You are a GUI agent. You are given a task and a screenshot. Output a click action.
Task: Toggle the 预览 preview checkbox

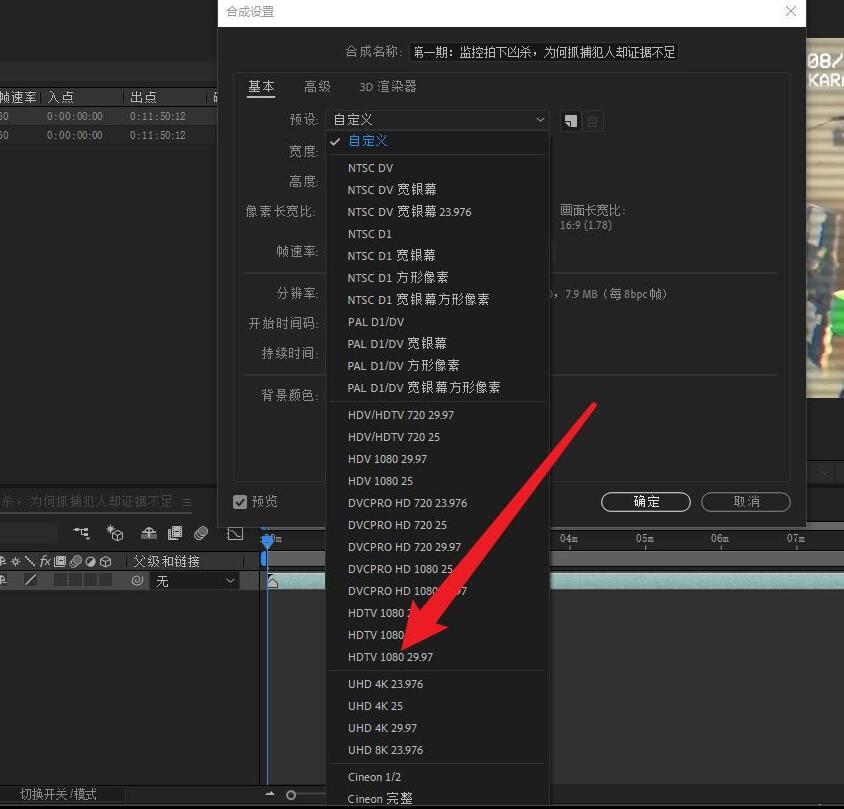click(240, 502)
